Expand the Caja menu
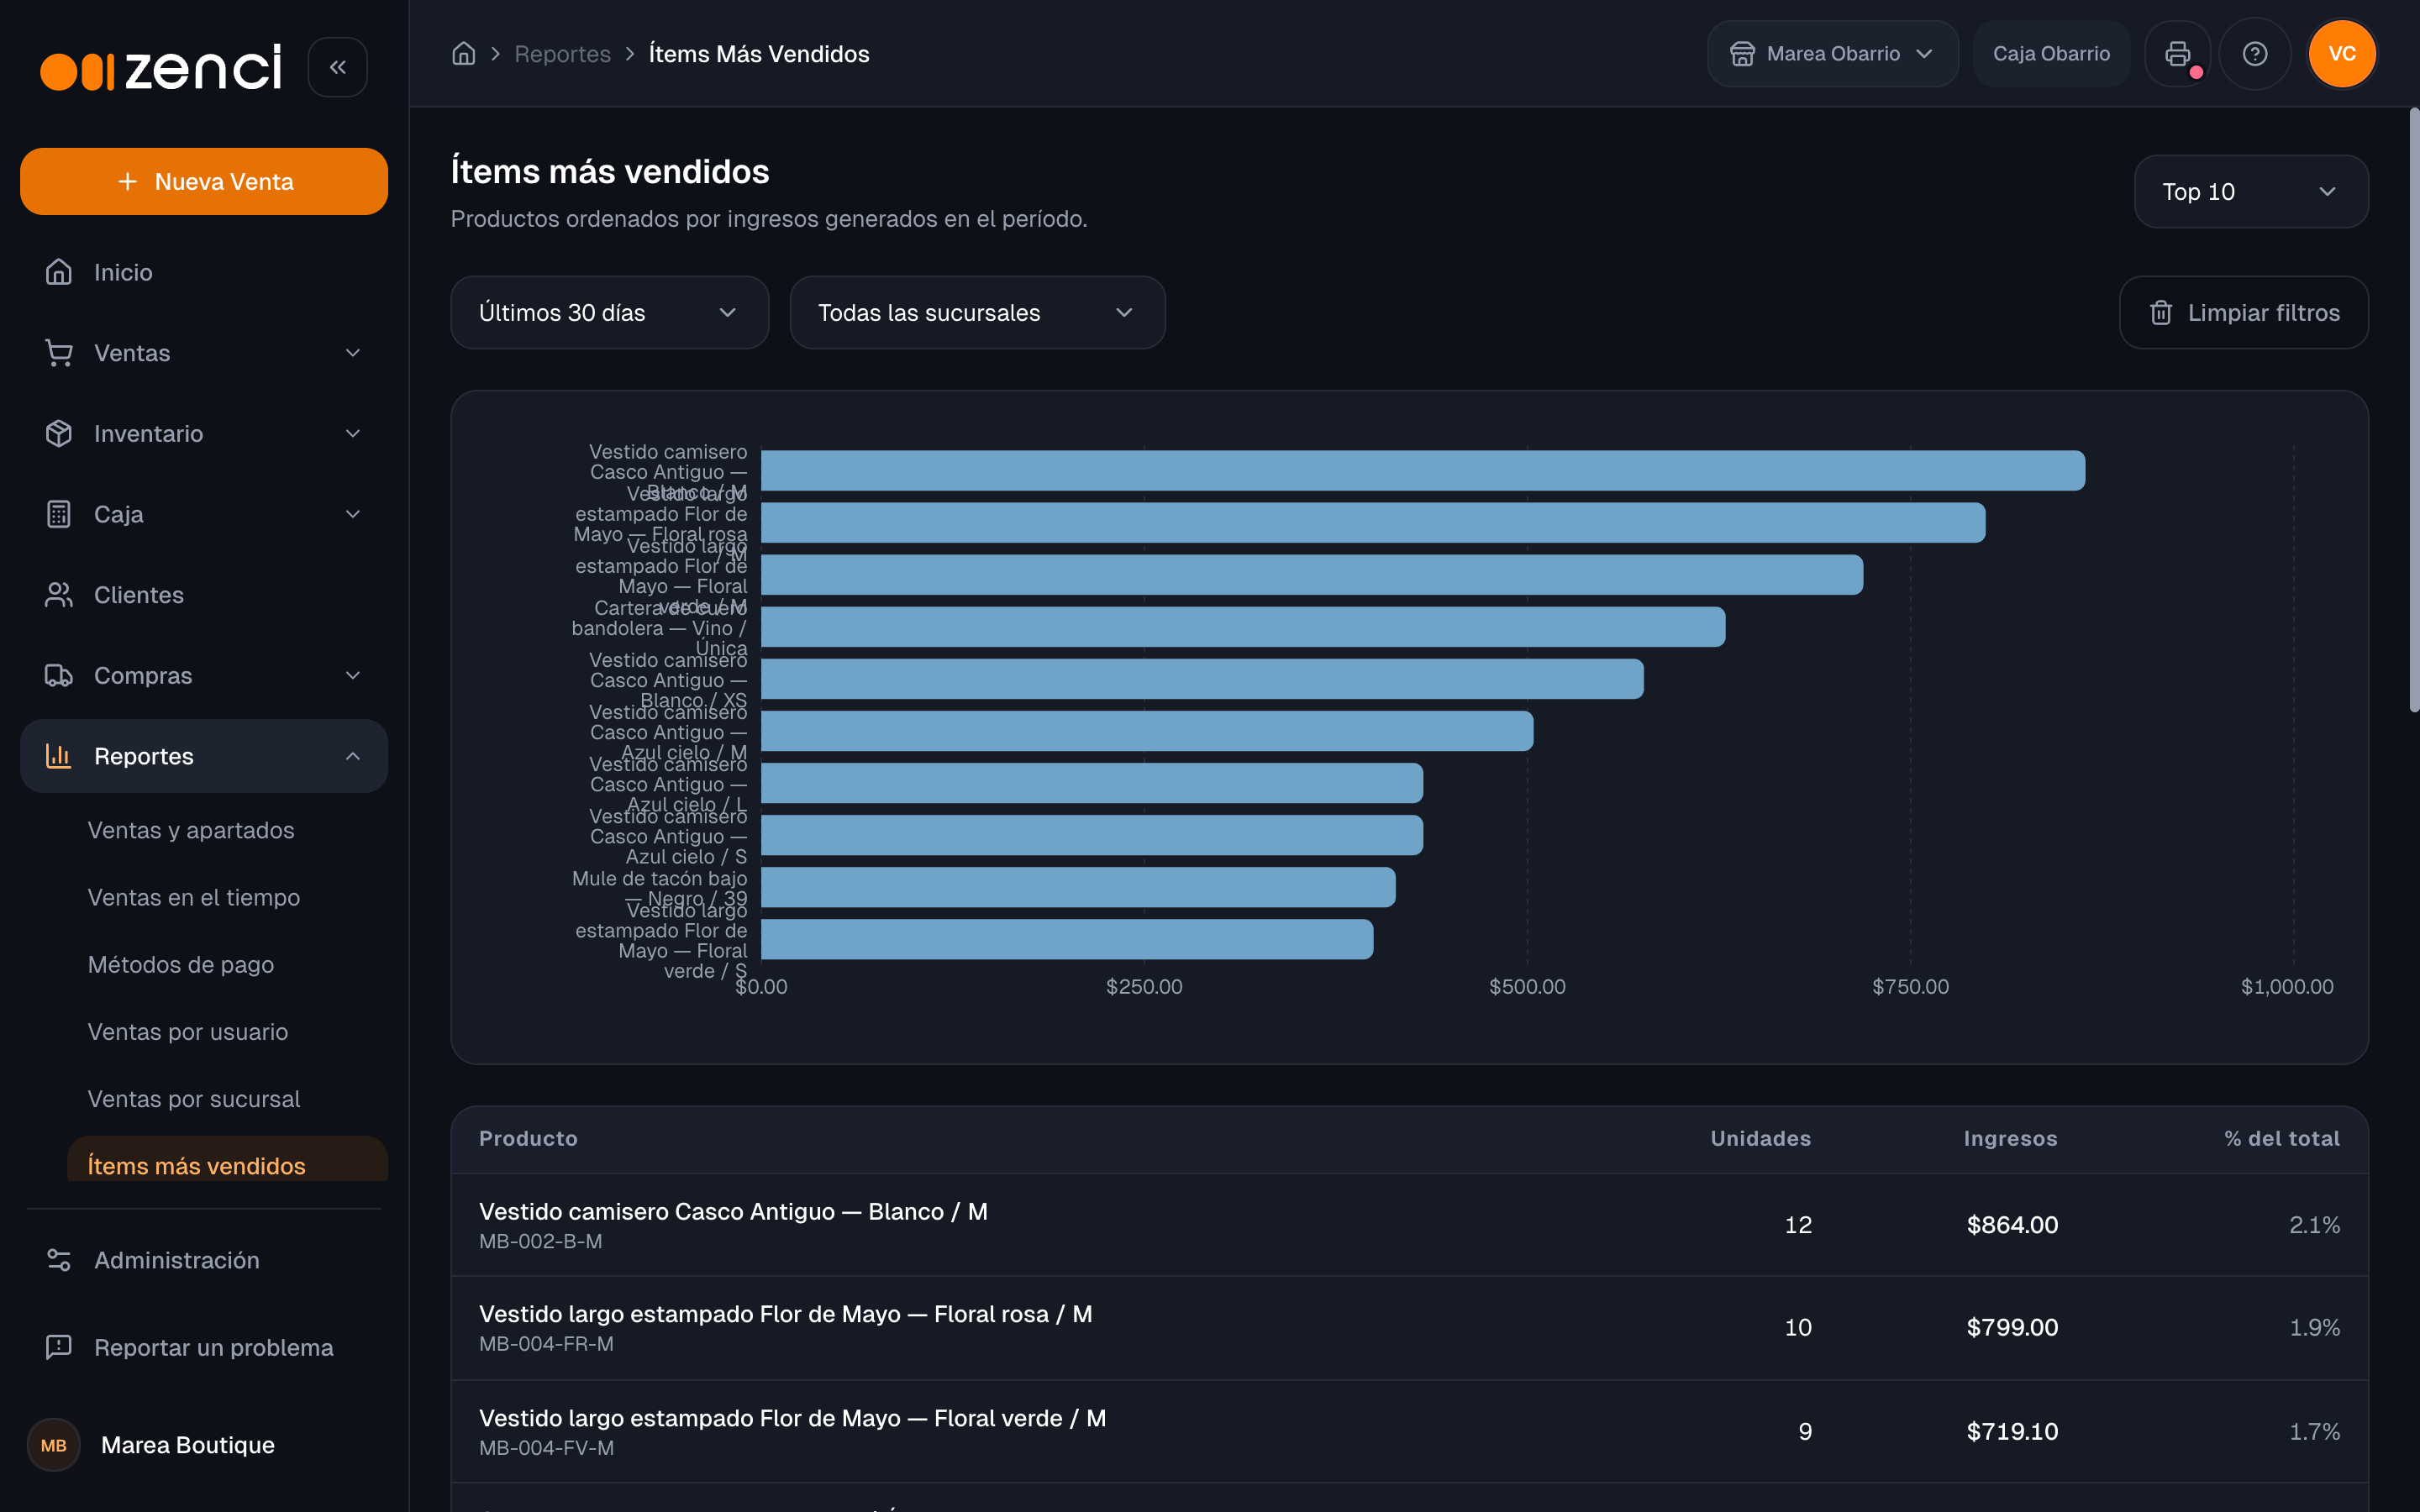Image resolution: width=2420 pixels, height=1512 pixels. coord(204,514)
